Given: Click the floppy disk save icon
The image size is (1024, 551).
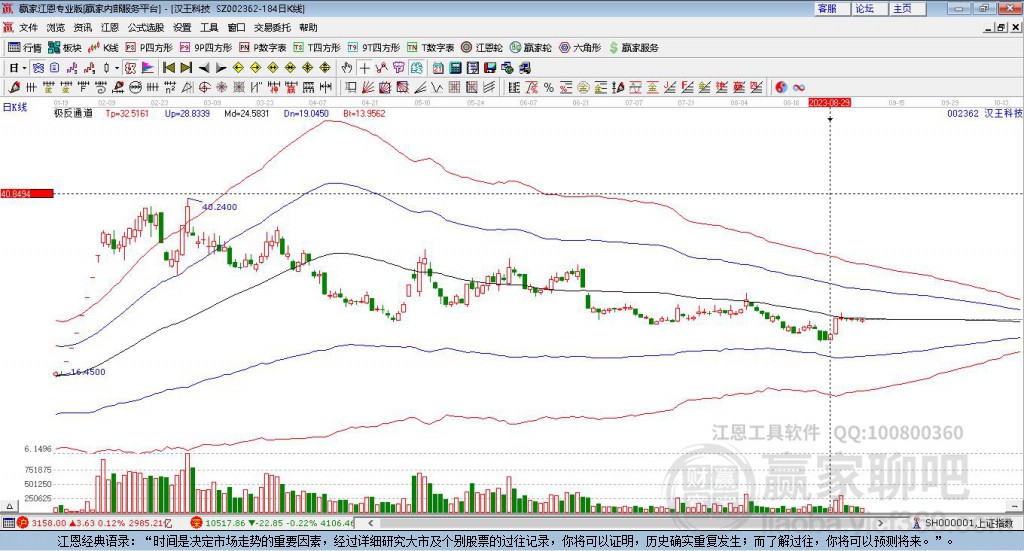Looking at the screenshot, I should (490, 68).
